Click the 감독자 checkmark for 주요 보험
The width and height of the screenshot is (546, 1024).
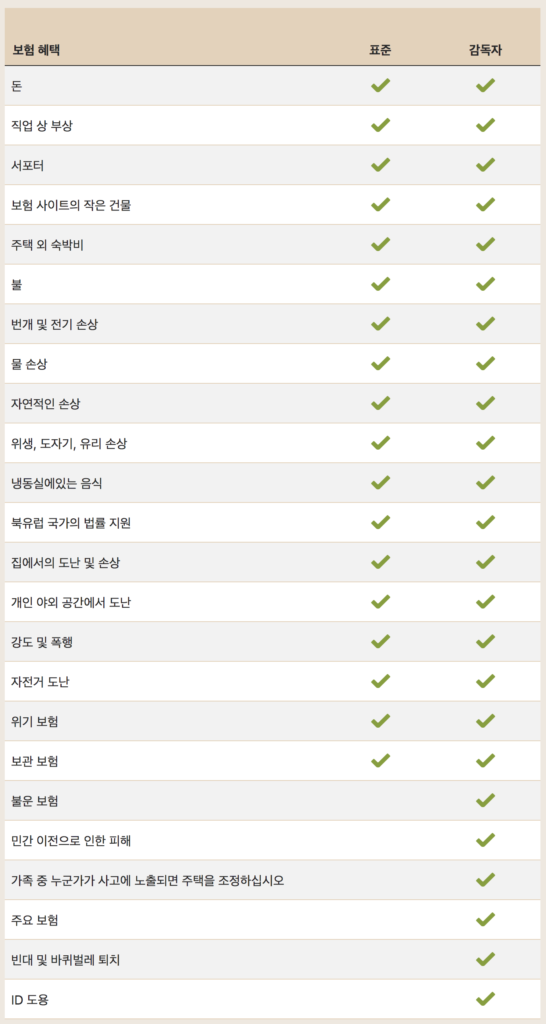[485, 920]
